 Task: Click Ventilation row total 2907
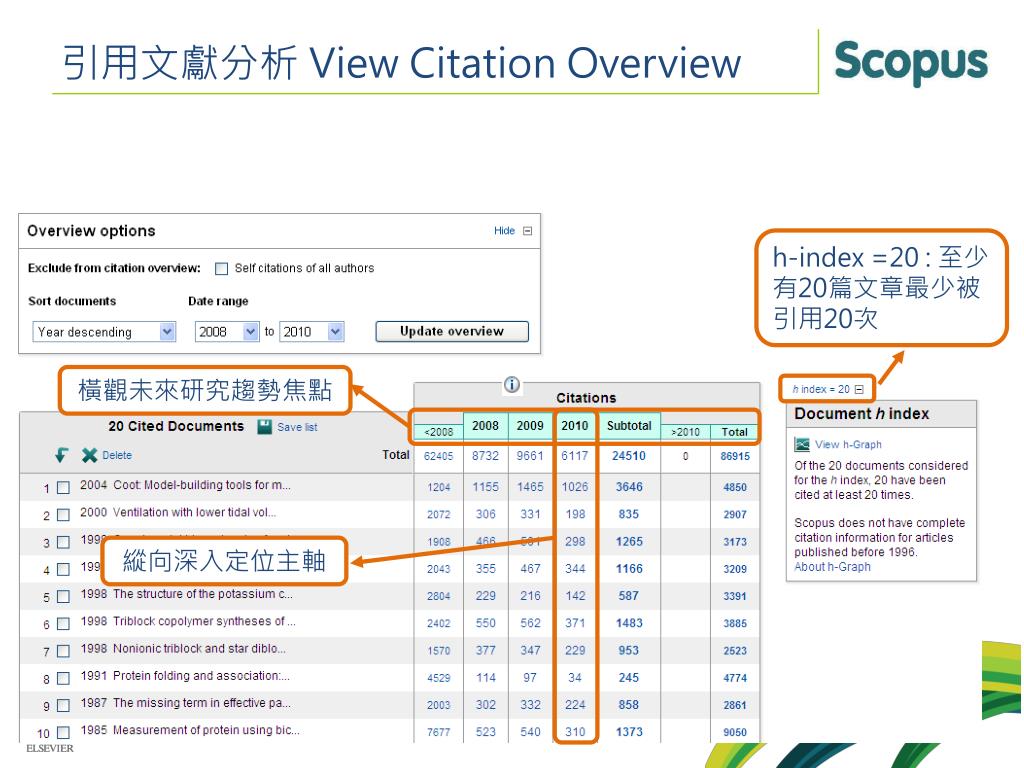click(x=735, y=515)
